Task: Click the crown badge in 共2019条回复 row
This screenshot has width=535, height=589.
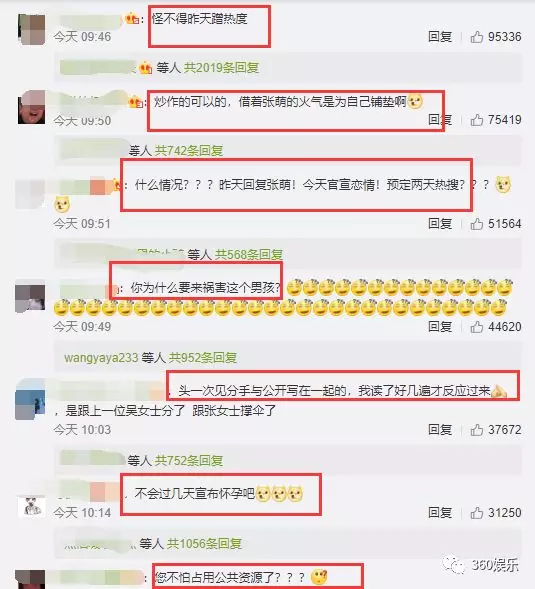Action: tap(145, 68)
